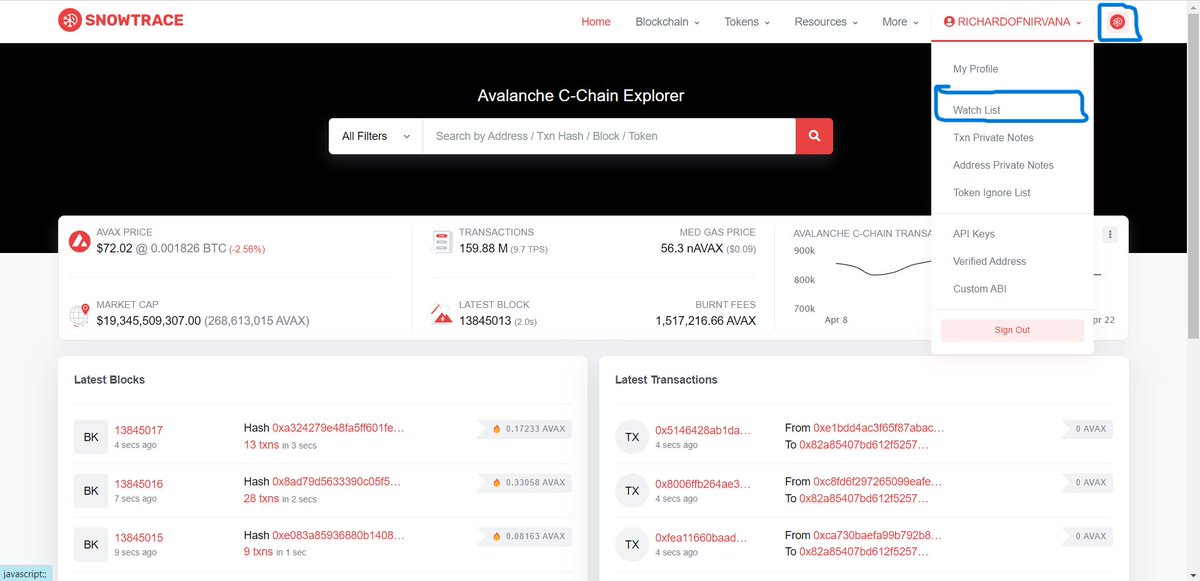
Task: Click the Latest Block gauge icon
Action: (442, 314)
